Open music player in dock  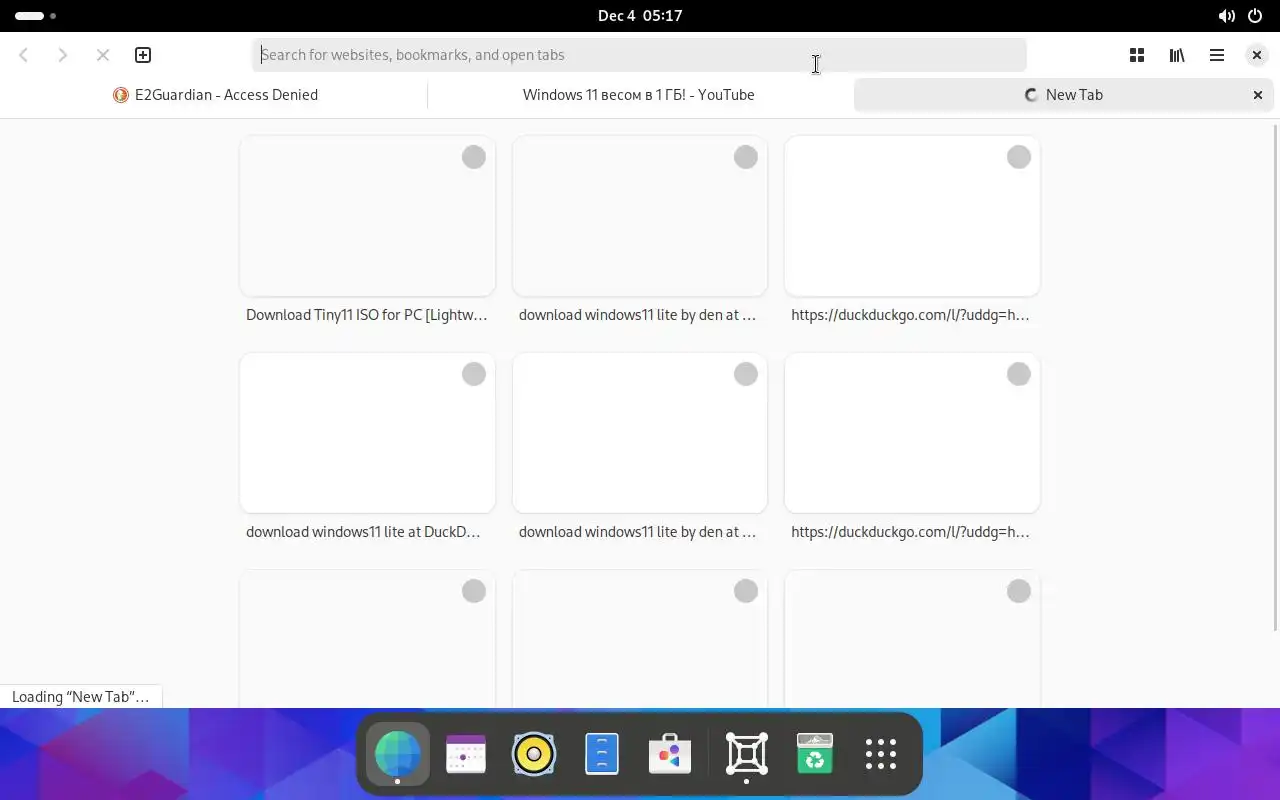[x=534, y=754]
